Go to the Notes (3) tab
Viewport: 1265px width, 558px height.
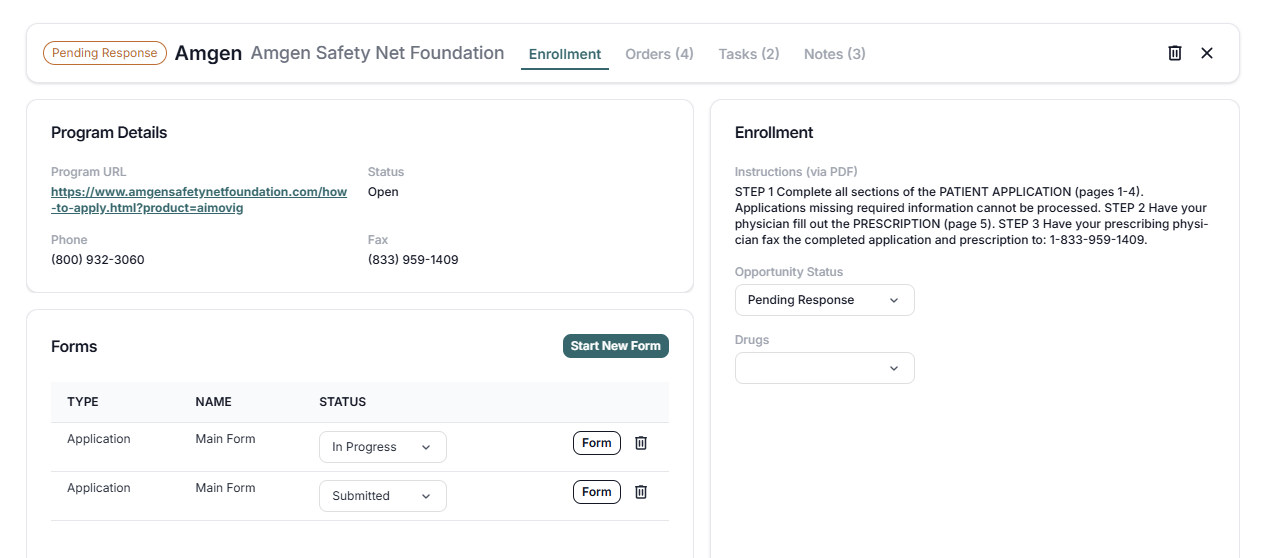834,54
